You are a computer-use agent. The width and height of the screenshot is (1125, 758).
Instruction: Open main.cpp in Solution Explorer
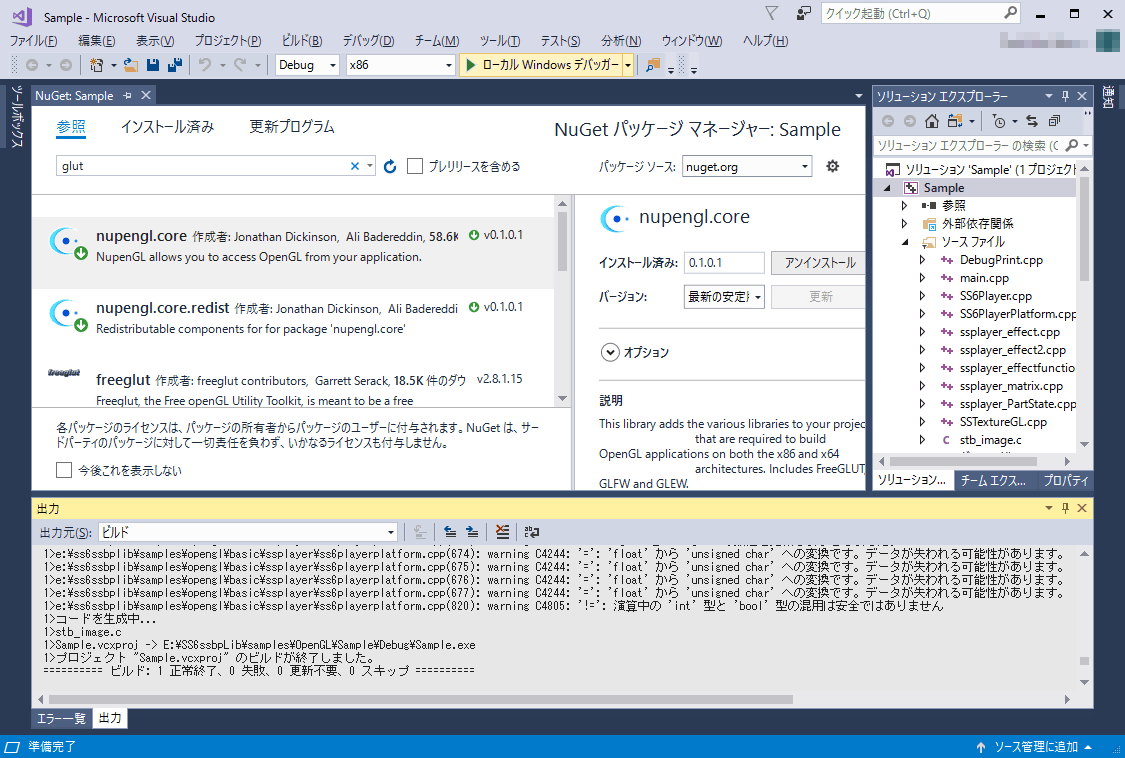(984, 278)
